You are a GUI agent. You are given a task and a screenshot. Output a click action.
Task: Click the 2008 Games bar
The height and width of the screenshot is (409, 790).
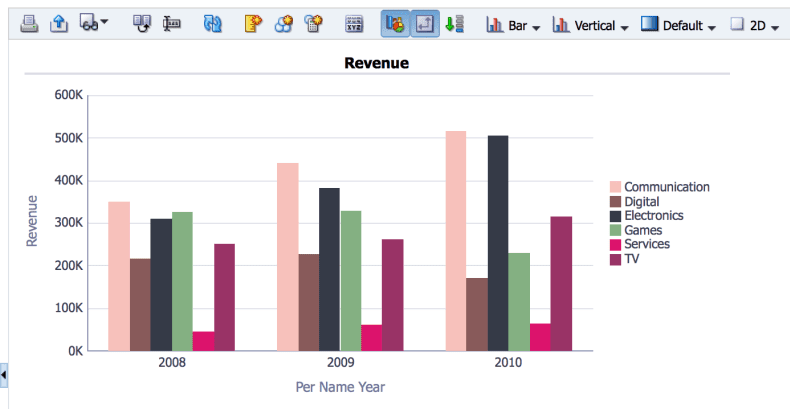pyautogui.click(x=182, y=281)
